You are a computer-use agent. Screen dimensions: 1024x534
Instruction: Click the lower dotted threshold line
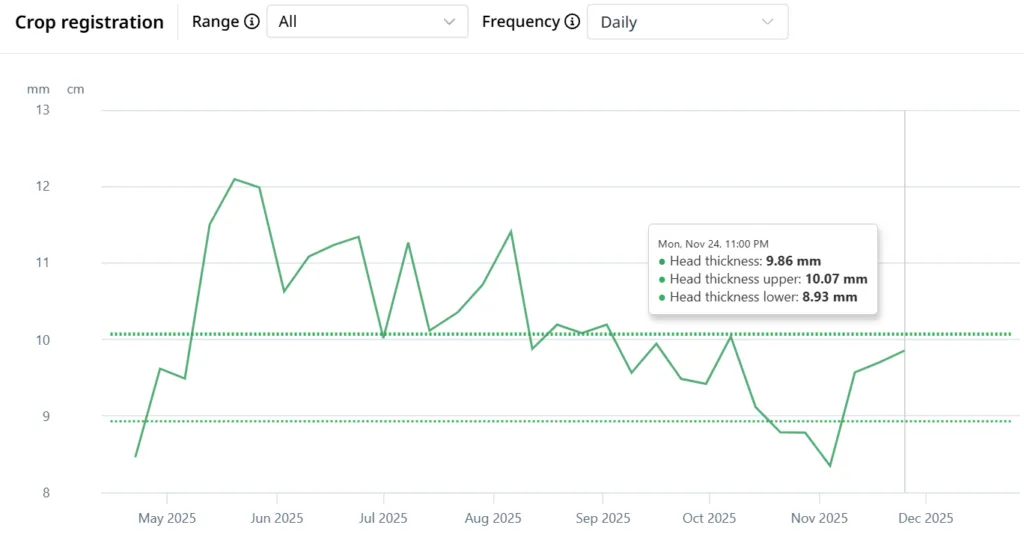(560, 421)
